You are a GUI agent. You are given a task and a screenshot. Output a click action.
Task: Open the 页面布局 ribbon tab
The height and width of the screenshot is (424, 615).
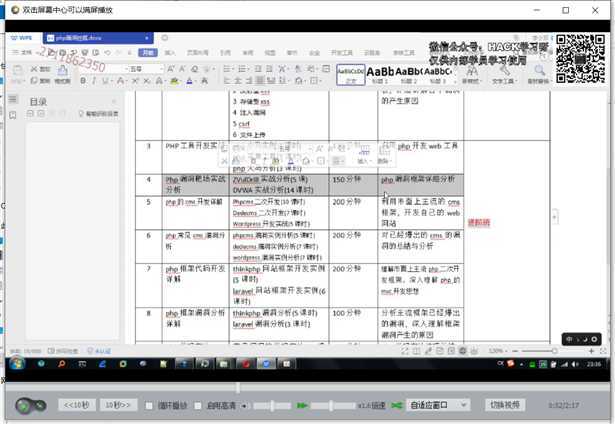[197, 53]
